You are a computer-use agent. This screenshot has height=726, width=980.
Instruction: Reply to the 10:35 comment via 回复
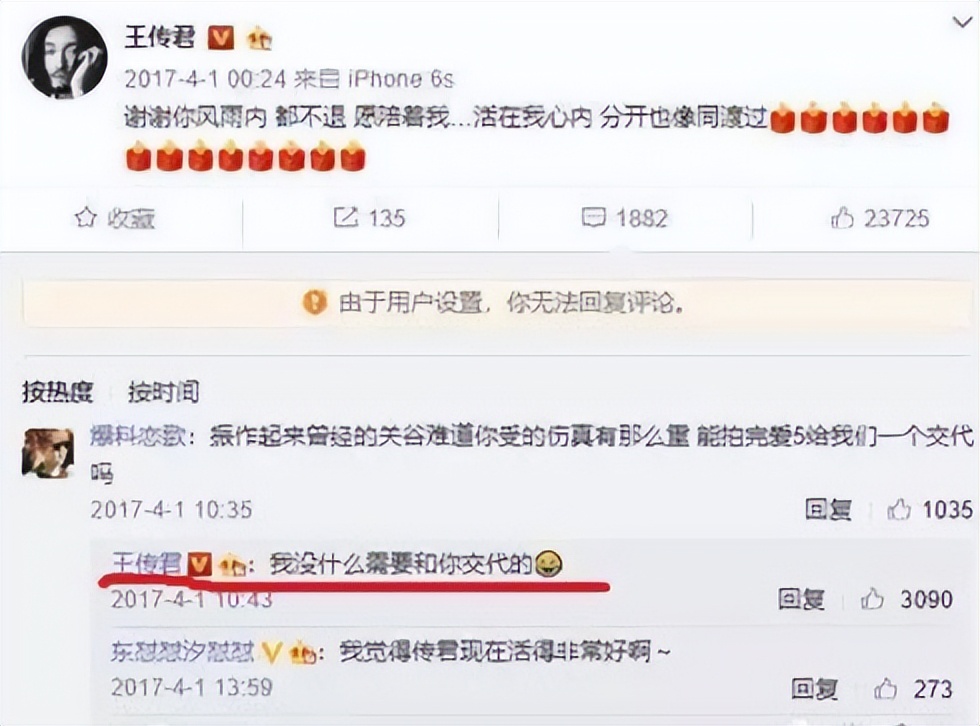coord(828,510)
